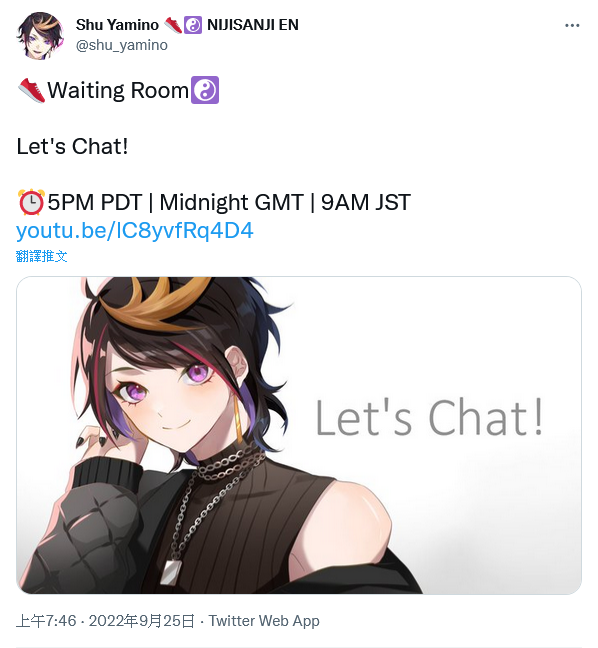The height and width of the screenshot is (648, 598).
Task: Click the red sneaker emoji beside the display name
Action: pos(173,25)
